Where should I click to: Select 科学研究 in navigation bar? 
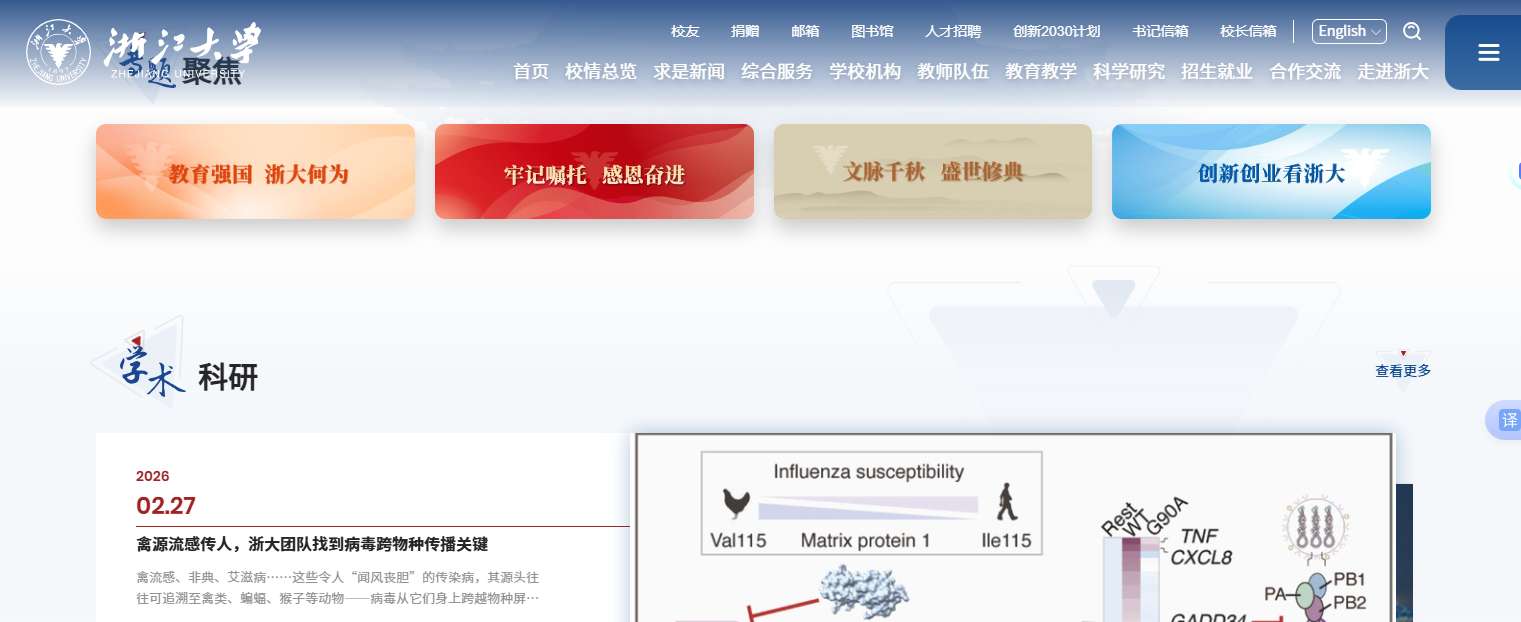click(x=1129, y=71)
